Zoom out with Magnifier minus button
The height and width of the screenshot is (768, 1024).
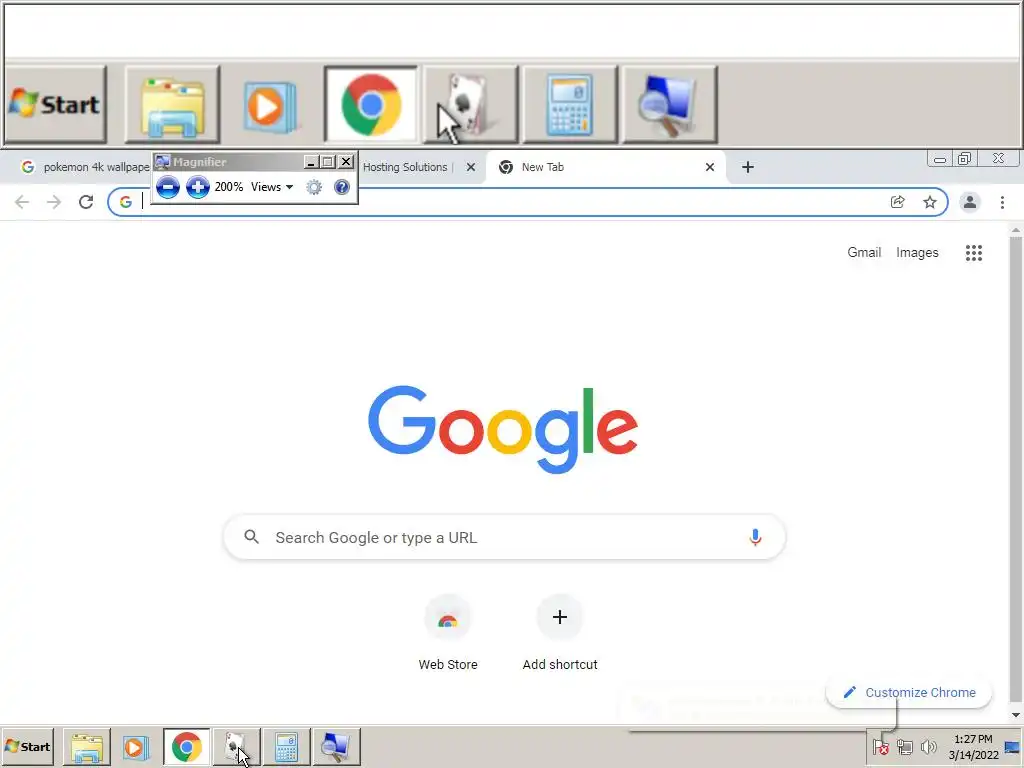point(168,187)
